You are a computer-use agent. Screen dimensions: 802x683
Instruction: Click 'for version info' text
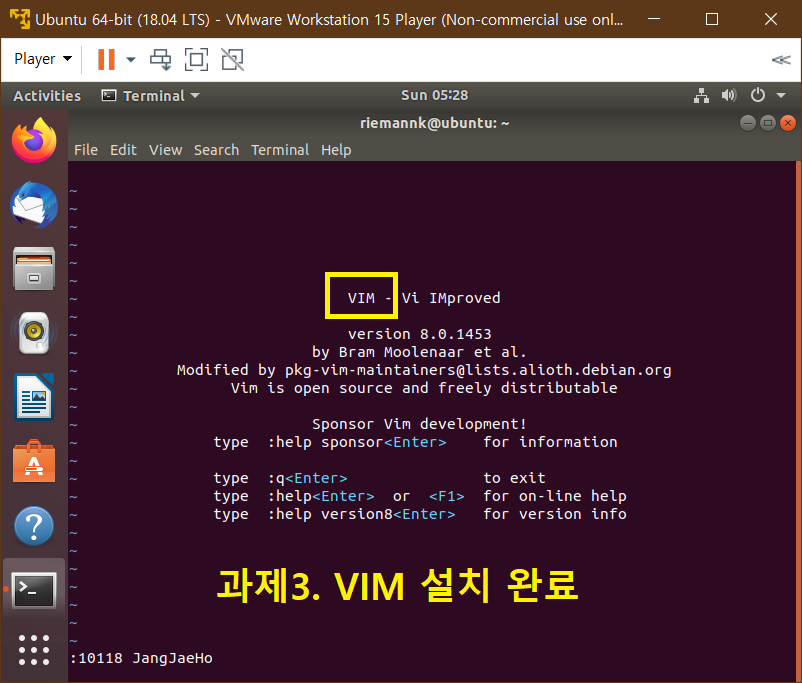click(x=555, y=514)
